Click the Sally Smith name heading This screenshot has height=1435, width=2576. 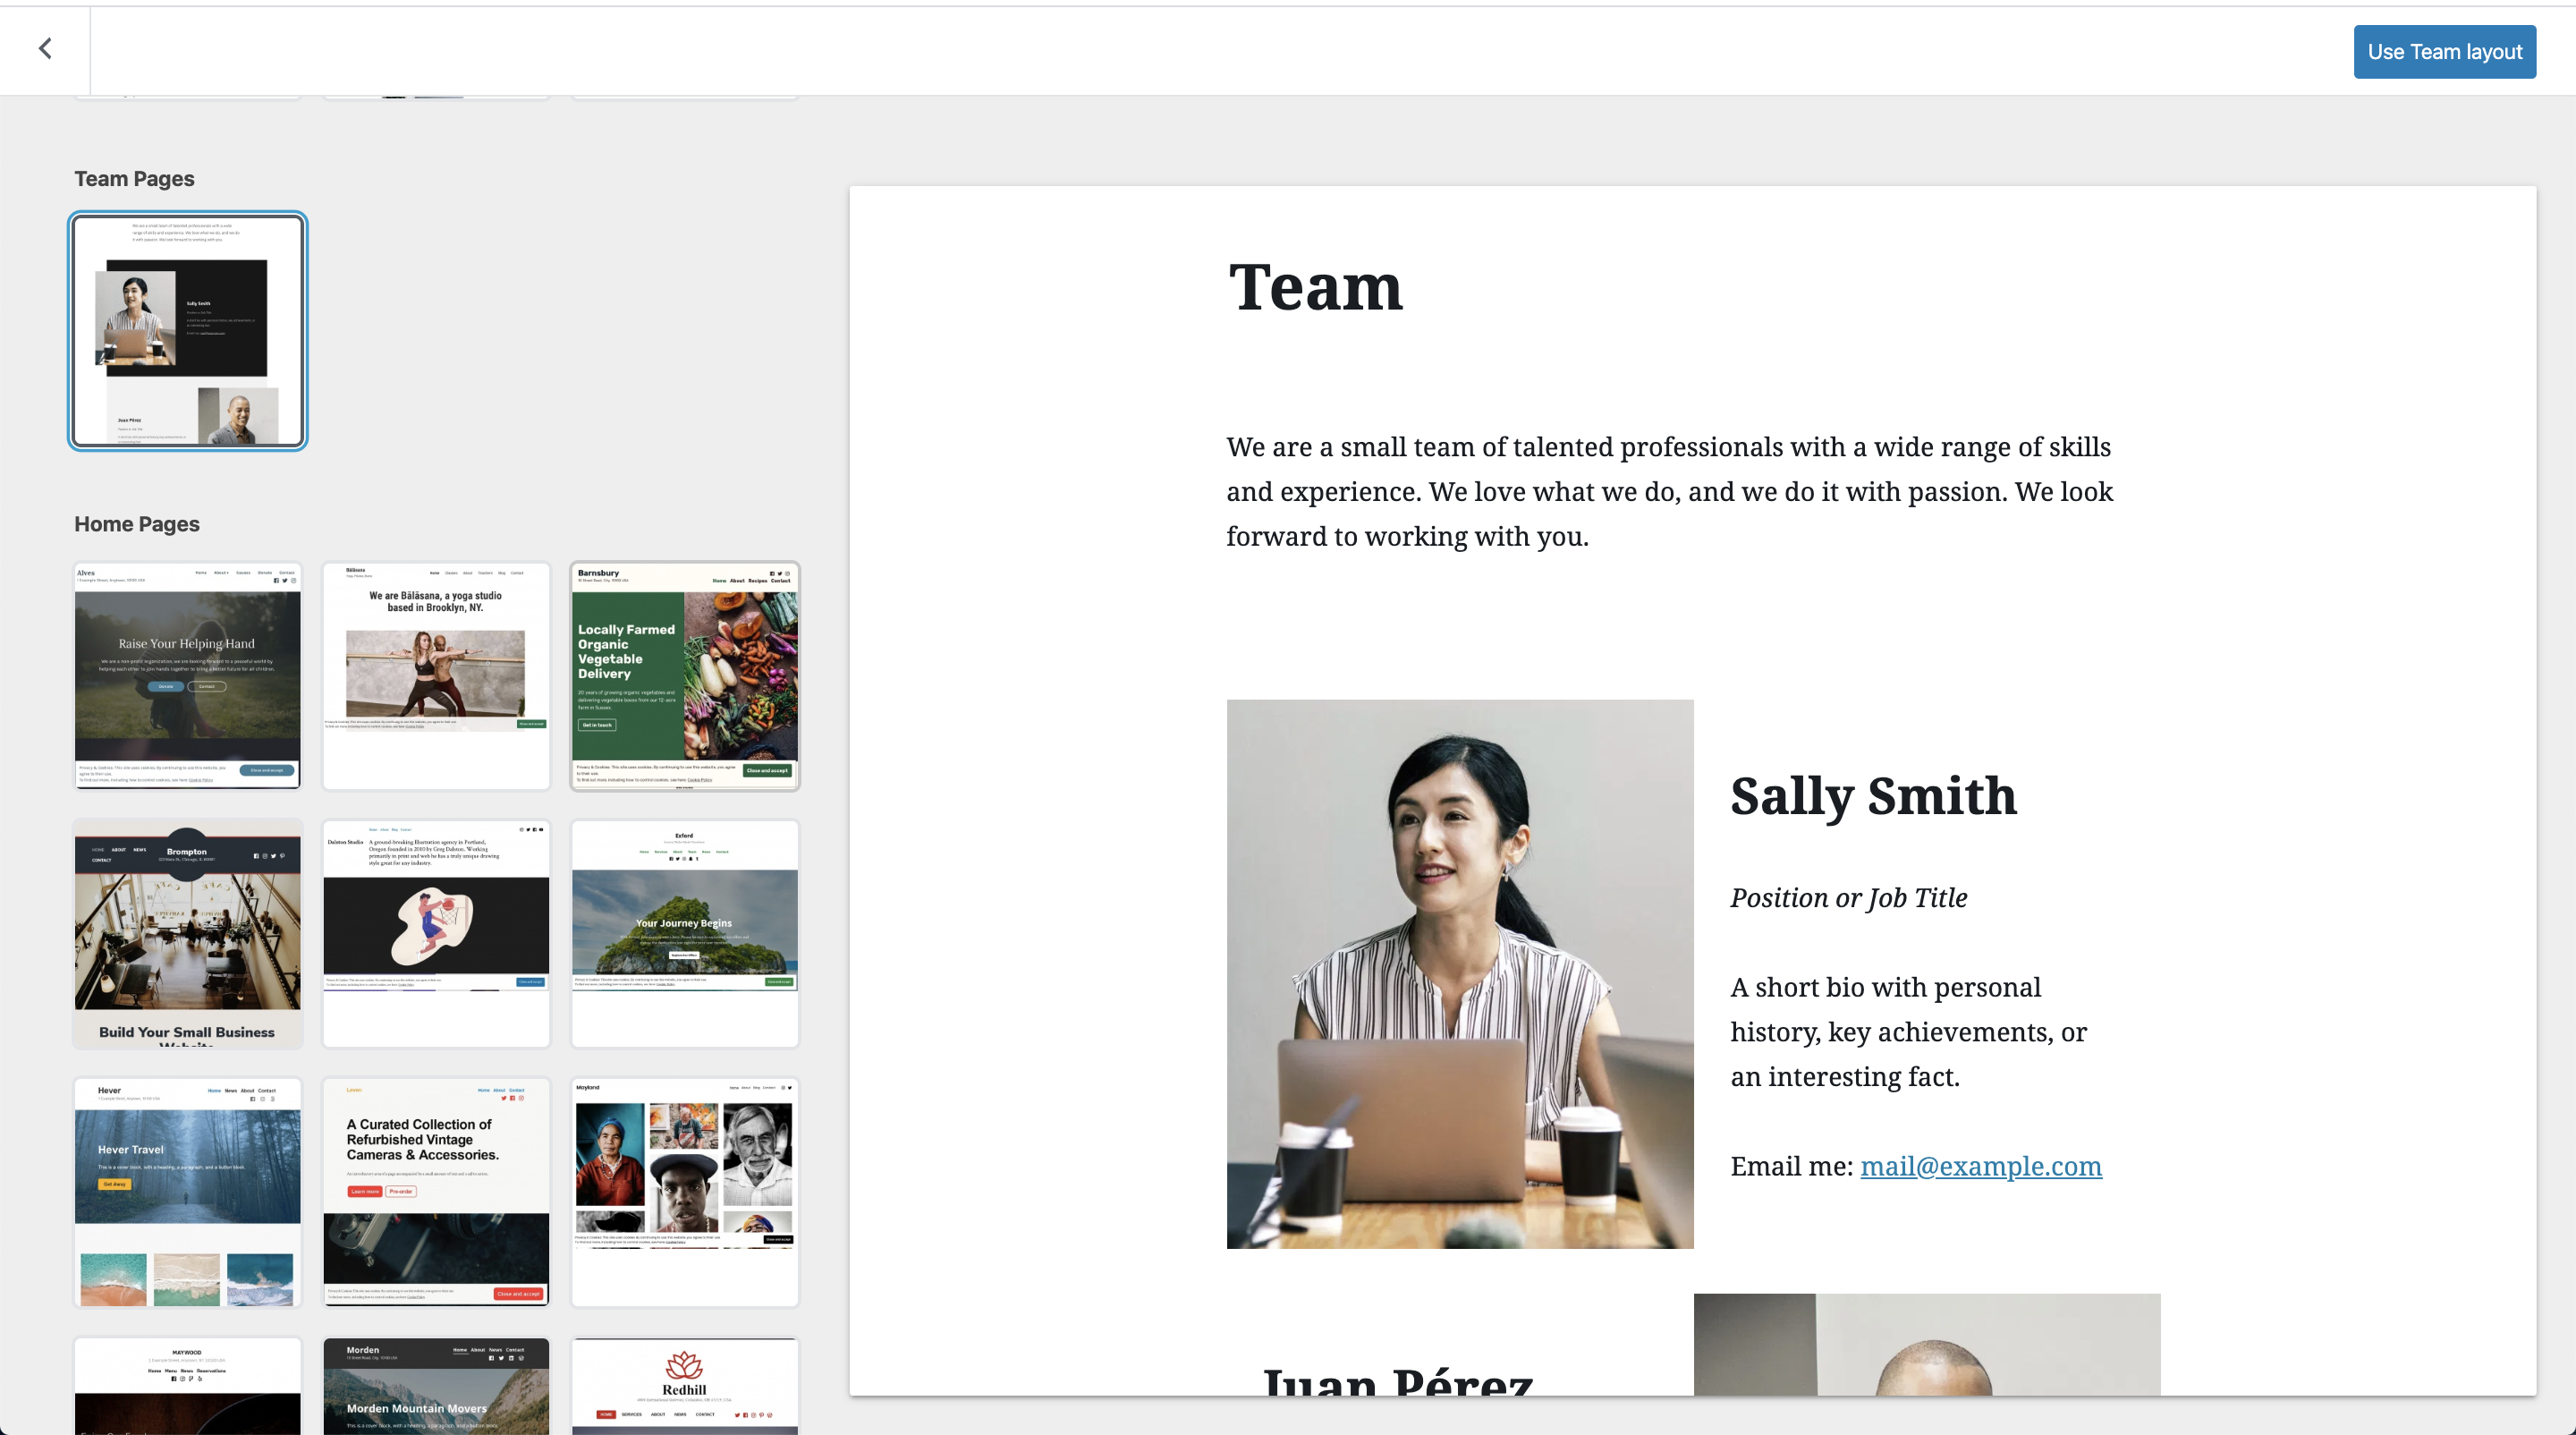pos(1873,797)
